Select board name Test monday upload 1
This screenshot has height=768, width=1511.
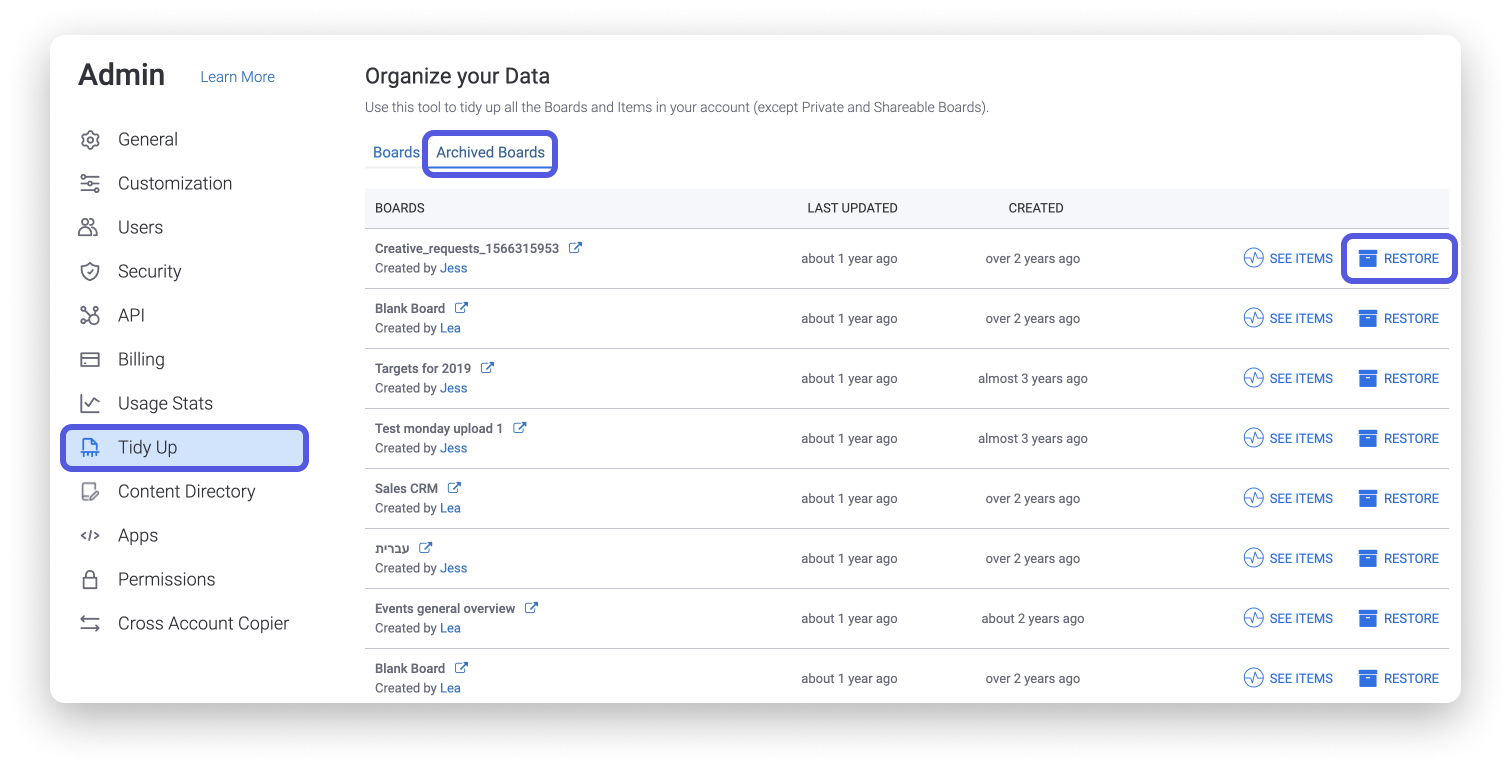(439, 428)
